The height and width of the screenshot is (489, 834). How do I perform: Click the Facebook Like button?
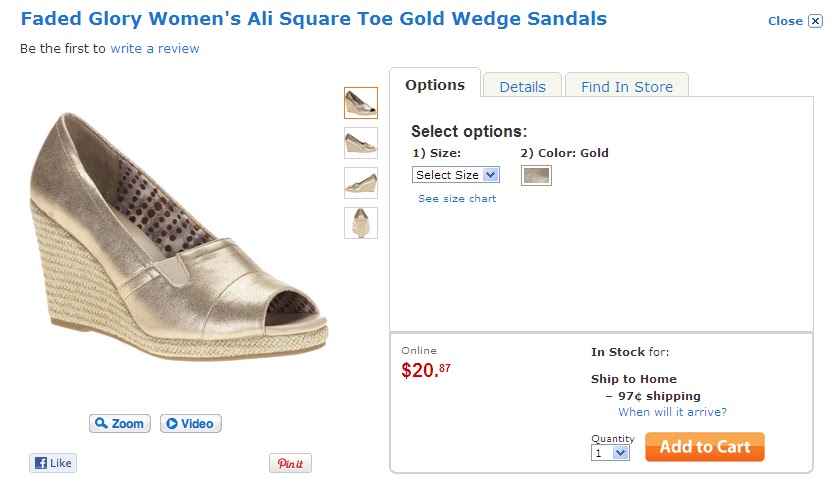(53, 463)
